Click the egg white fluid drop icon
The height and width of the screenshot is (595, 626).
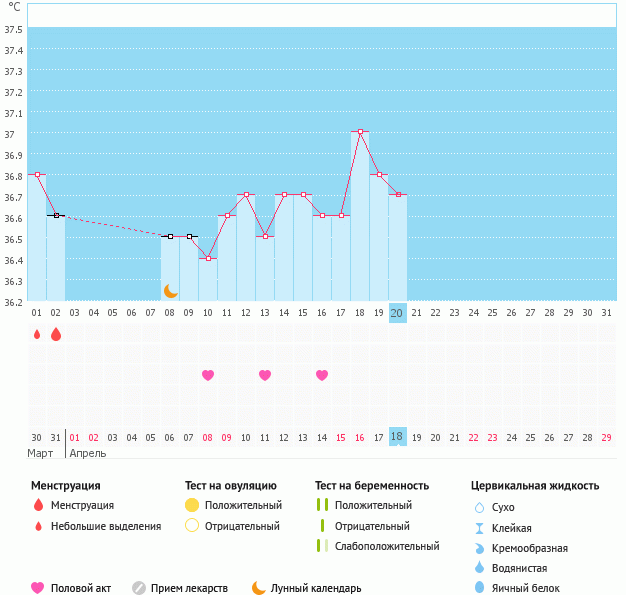coord(479,588)
